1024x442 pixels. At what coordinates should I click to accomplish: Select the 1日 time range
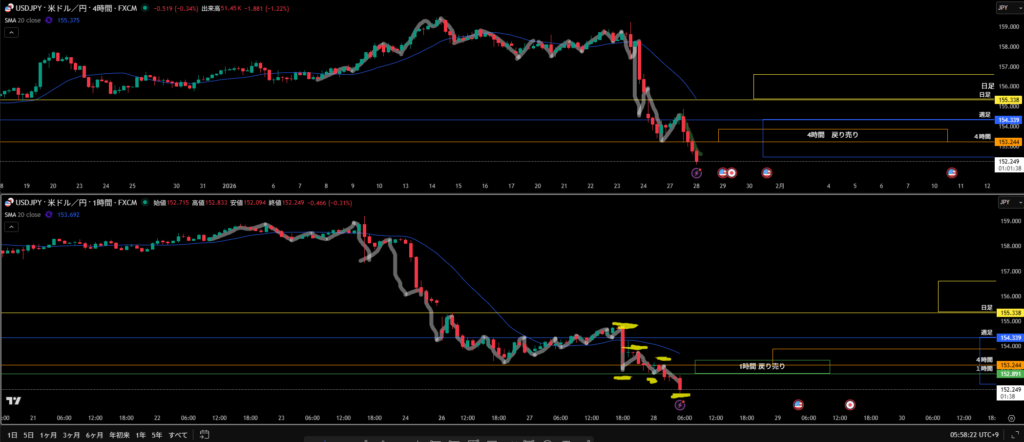(x=10, y=435)
